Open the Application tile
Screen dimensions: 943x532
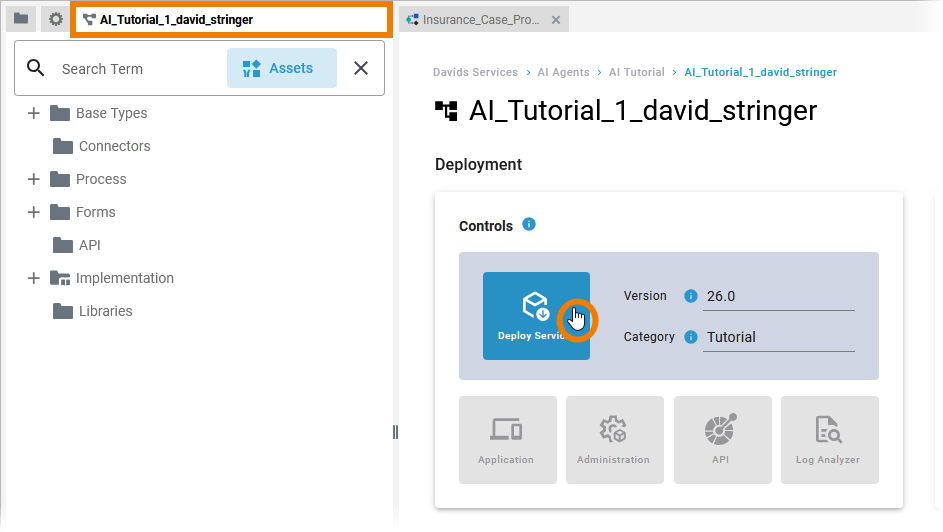pos(507,440)
